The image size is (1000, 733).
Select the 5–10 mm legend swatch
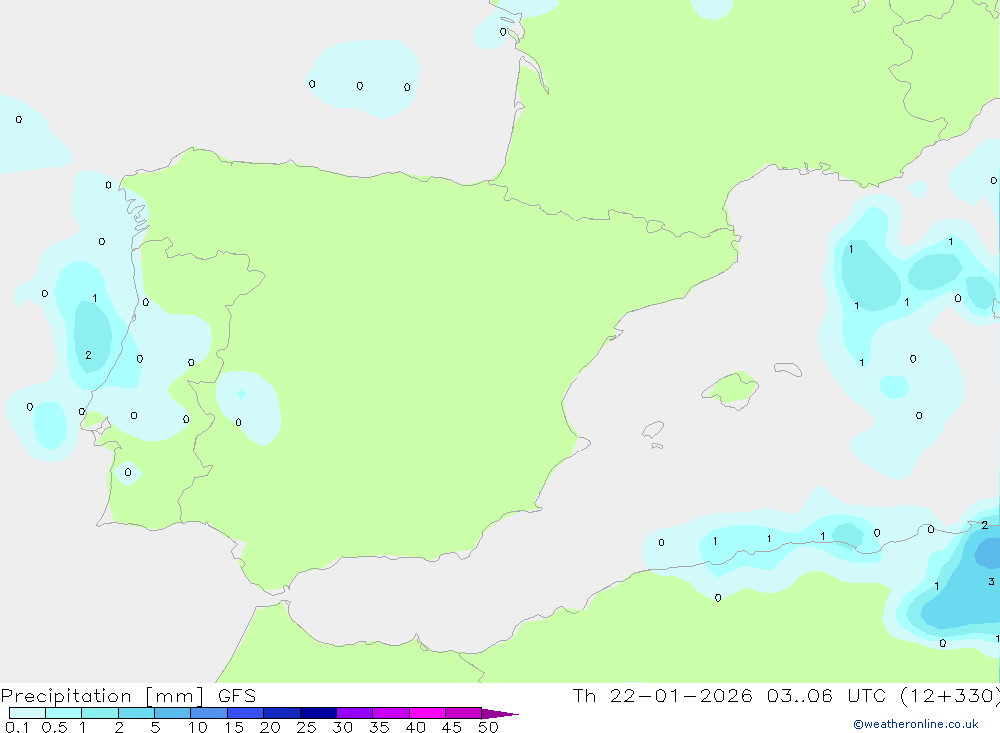(173, 713)
